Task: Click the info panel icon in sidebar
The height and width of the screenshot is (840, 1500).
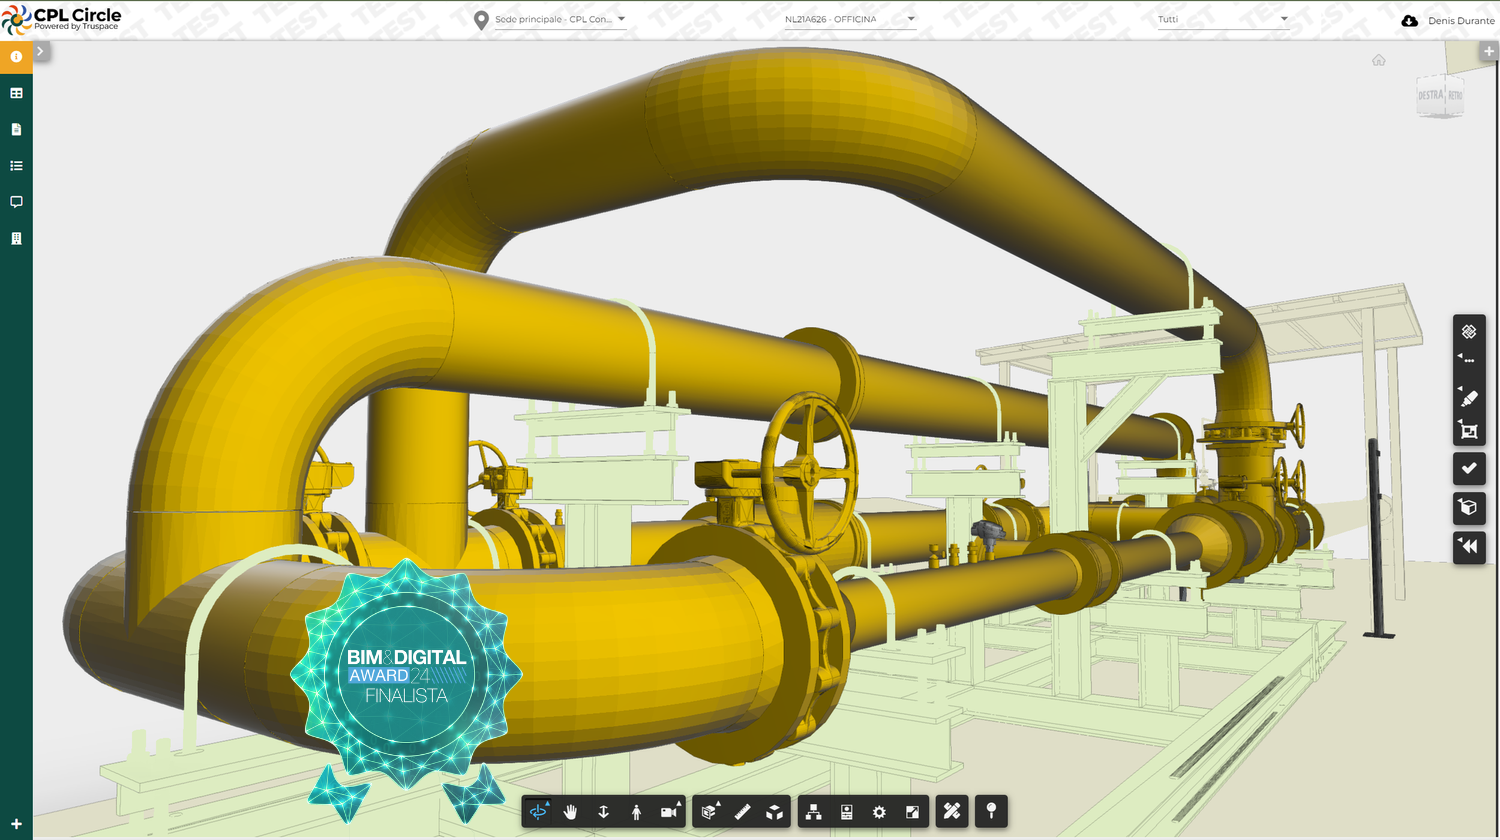Action: (16, 56)
